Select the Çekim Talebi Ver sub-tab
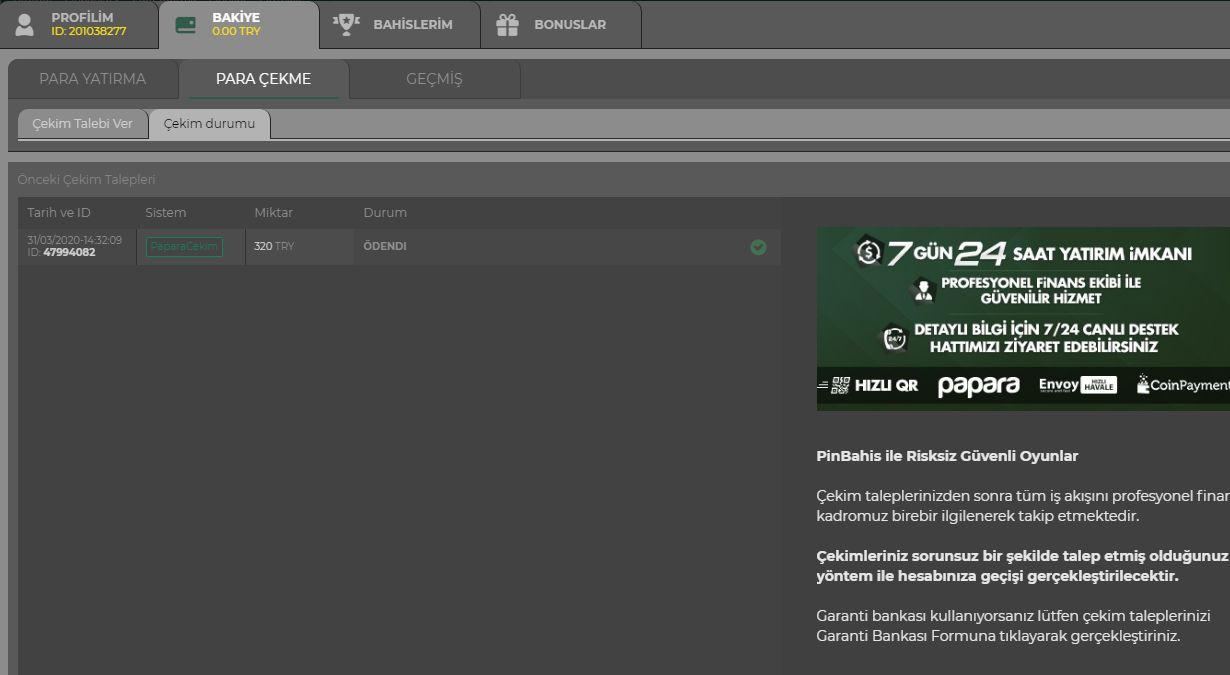The width and height of the screenshot is (1230, 675). click(82, 124)
